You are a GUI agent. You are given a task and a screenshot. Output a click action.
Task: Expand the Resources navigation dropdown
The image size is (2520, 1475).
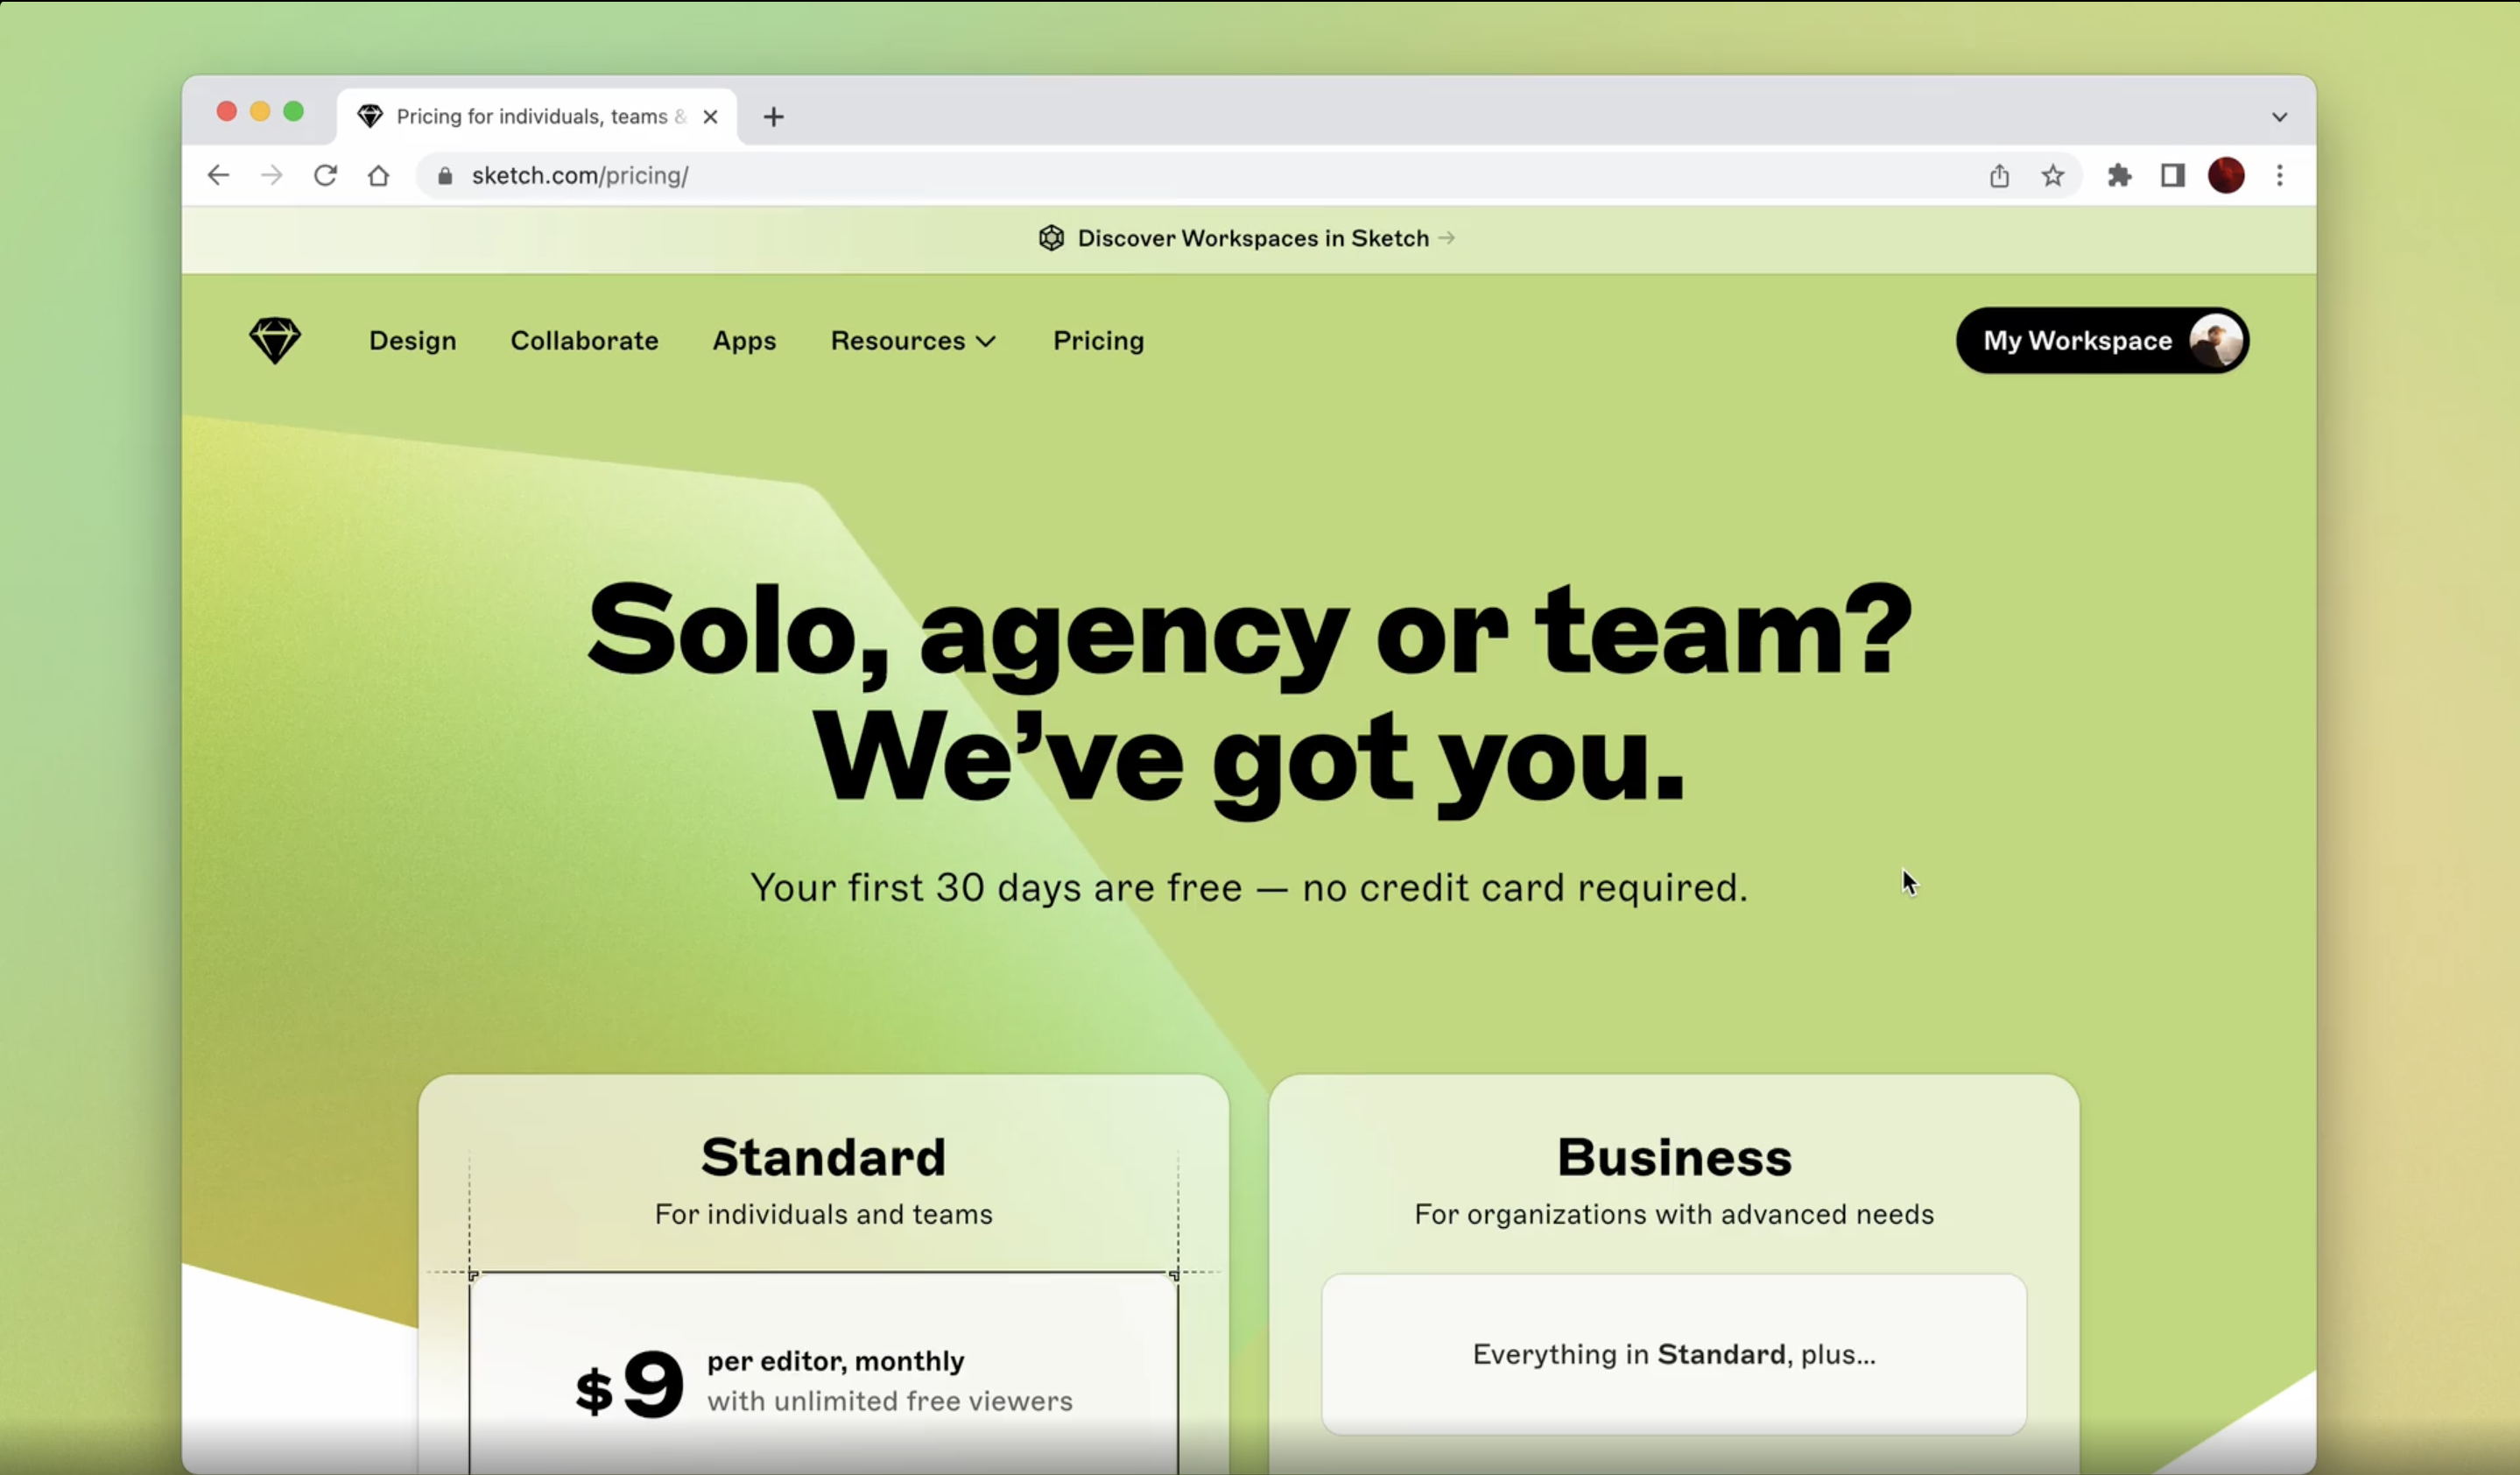pos(912,341)
